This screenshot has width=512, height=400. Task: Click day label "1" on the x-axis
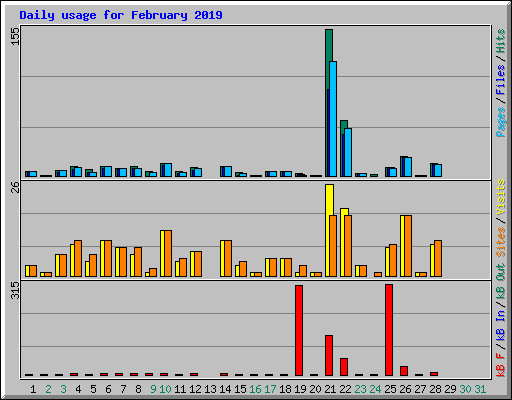coord(33,389)
